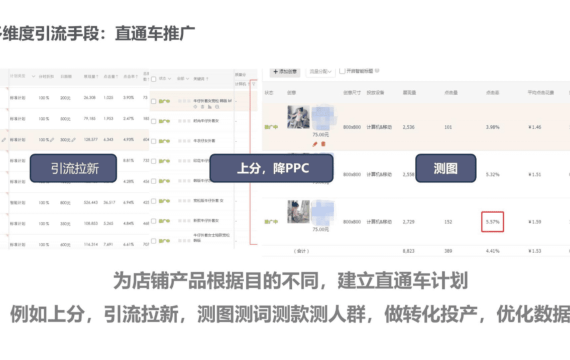The height and width of the screenshot is (360, 570).
Task: Click the blurred product image in 5.57% row
Action: pyautogui.click(x=323, y=213)
